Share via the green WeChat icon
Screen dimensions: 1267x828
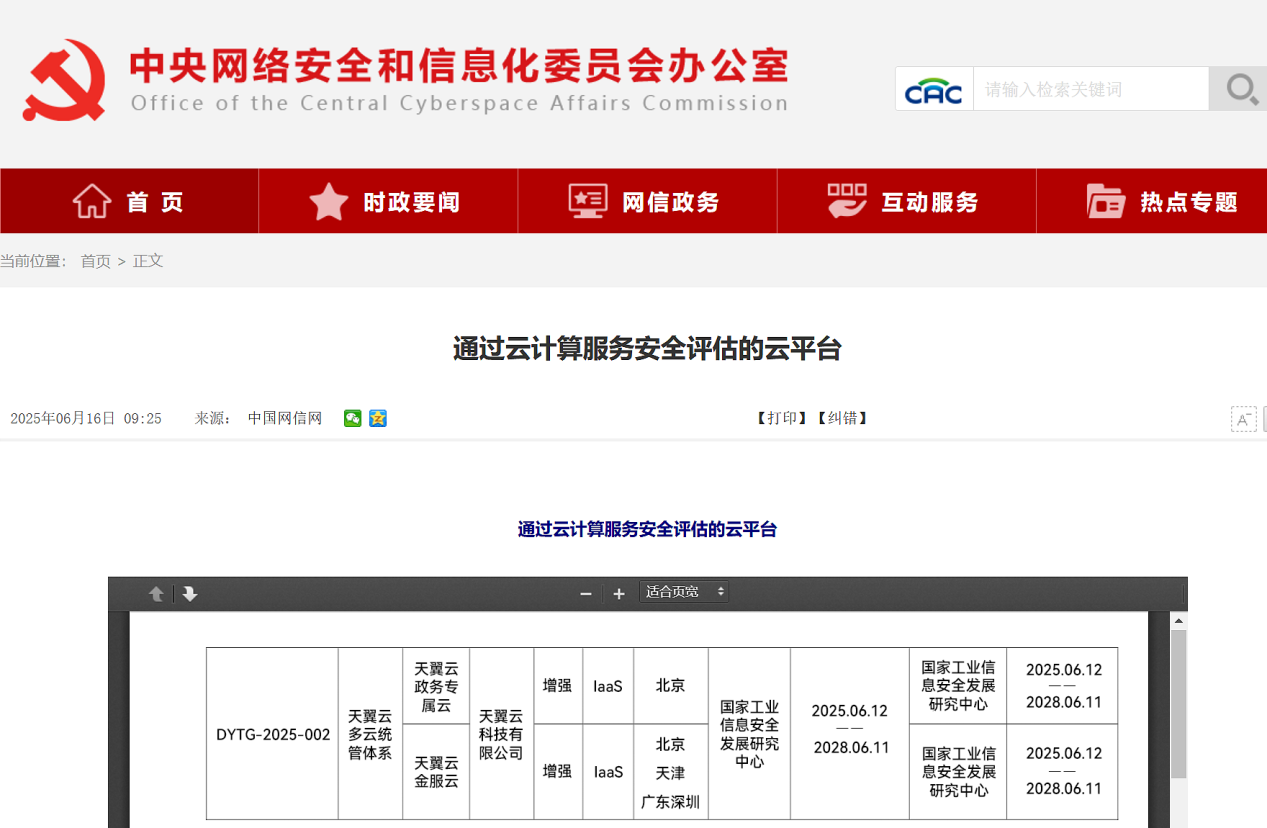pyautogui.click(x=352, y=418)
